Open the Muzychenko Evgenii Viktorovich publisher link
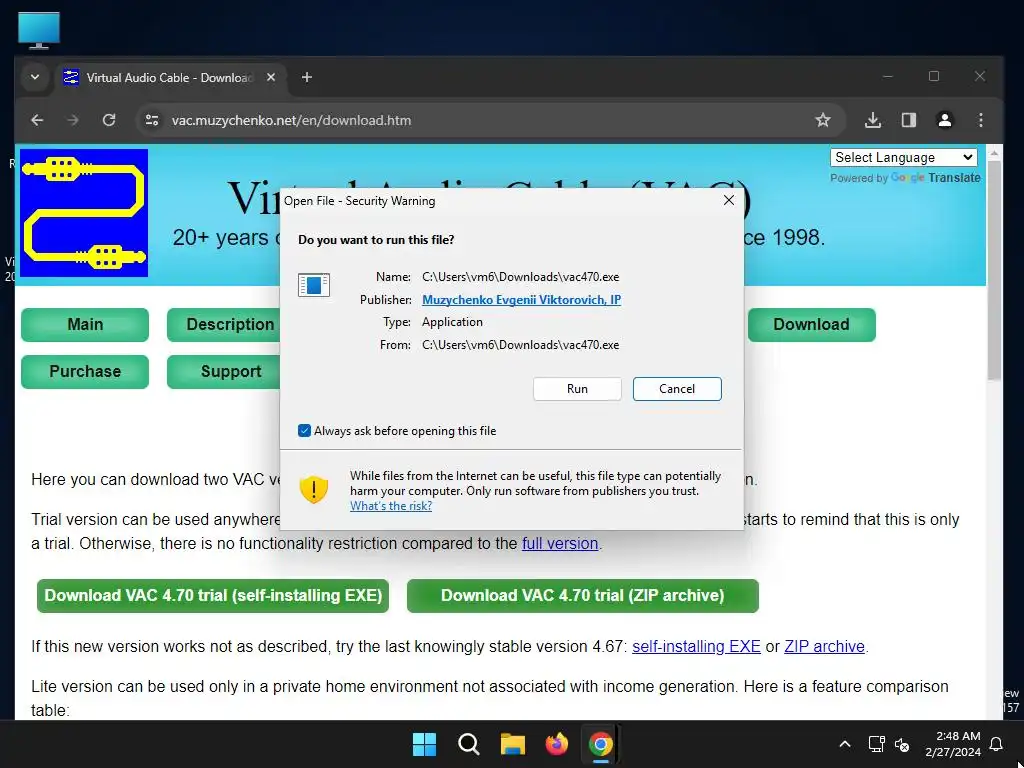1024x768 pixels. click(521, 299)
